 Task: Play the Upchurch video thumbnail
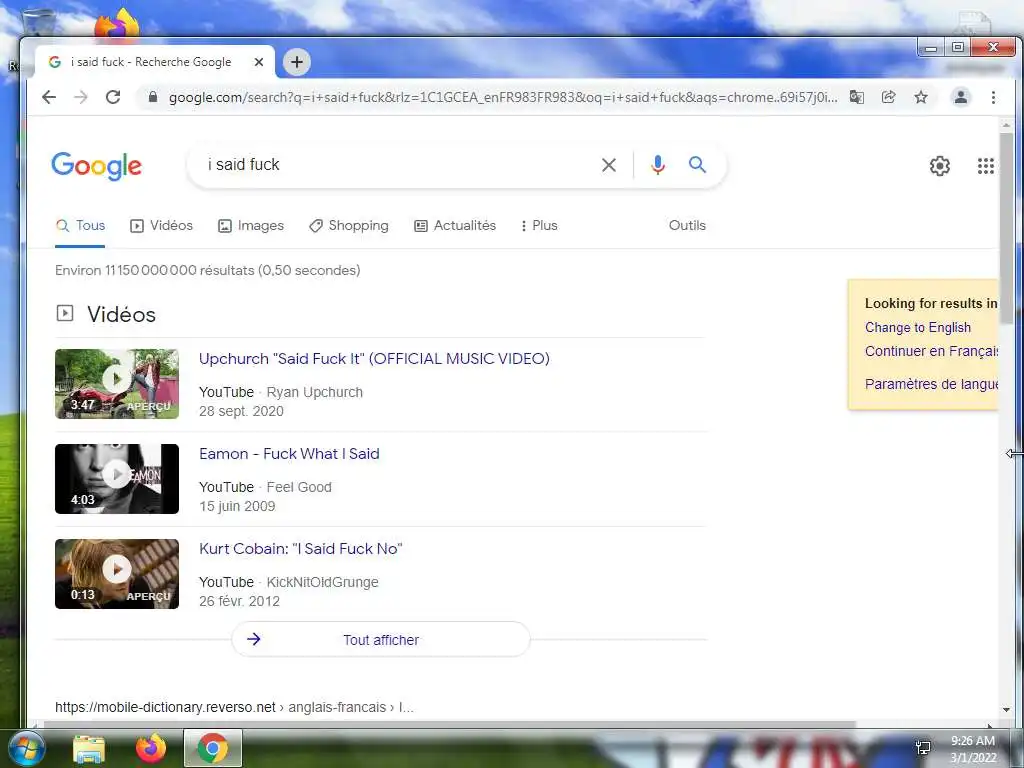click(117, 384)
